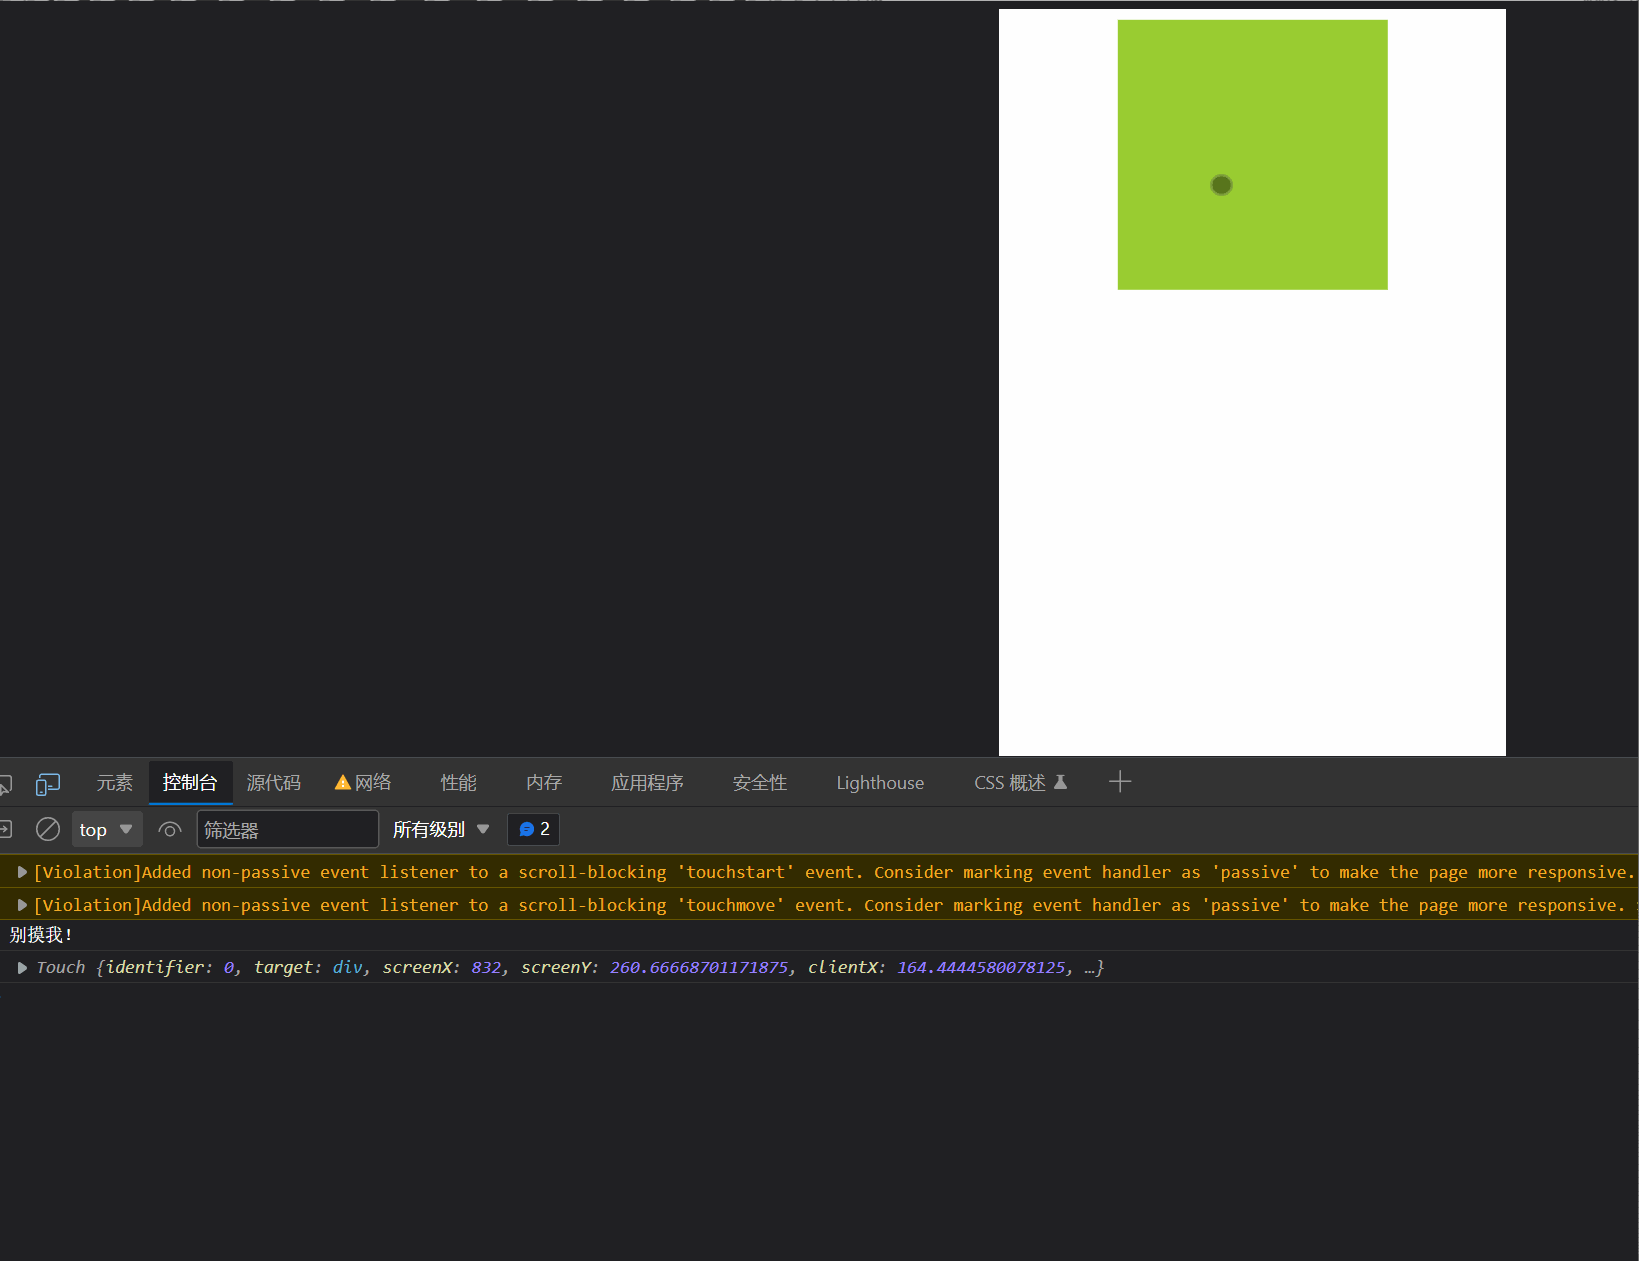Expand the Touch object log entry
1639x1261 pixels.
click(22, 967)
